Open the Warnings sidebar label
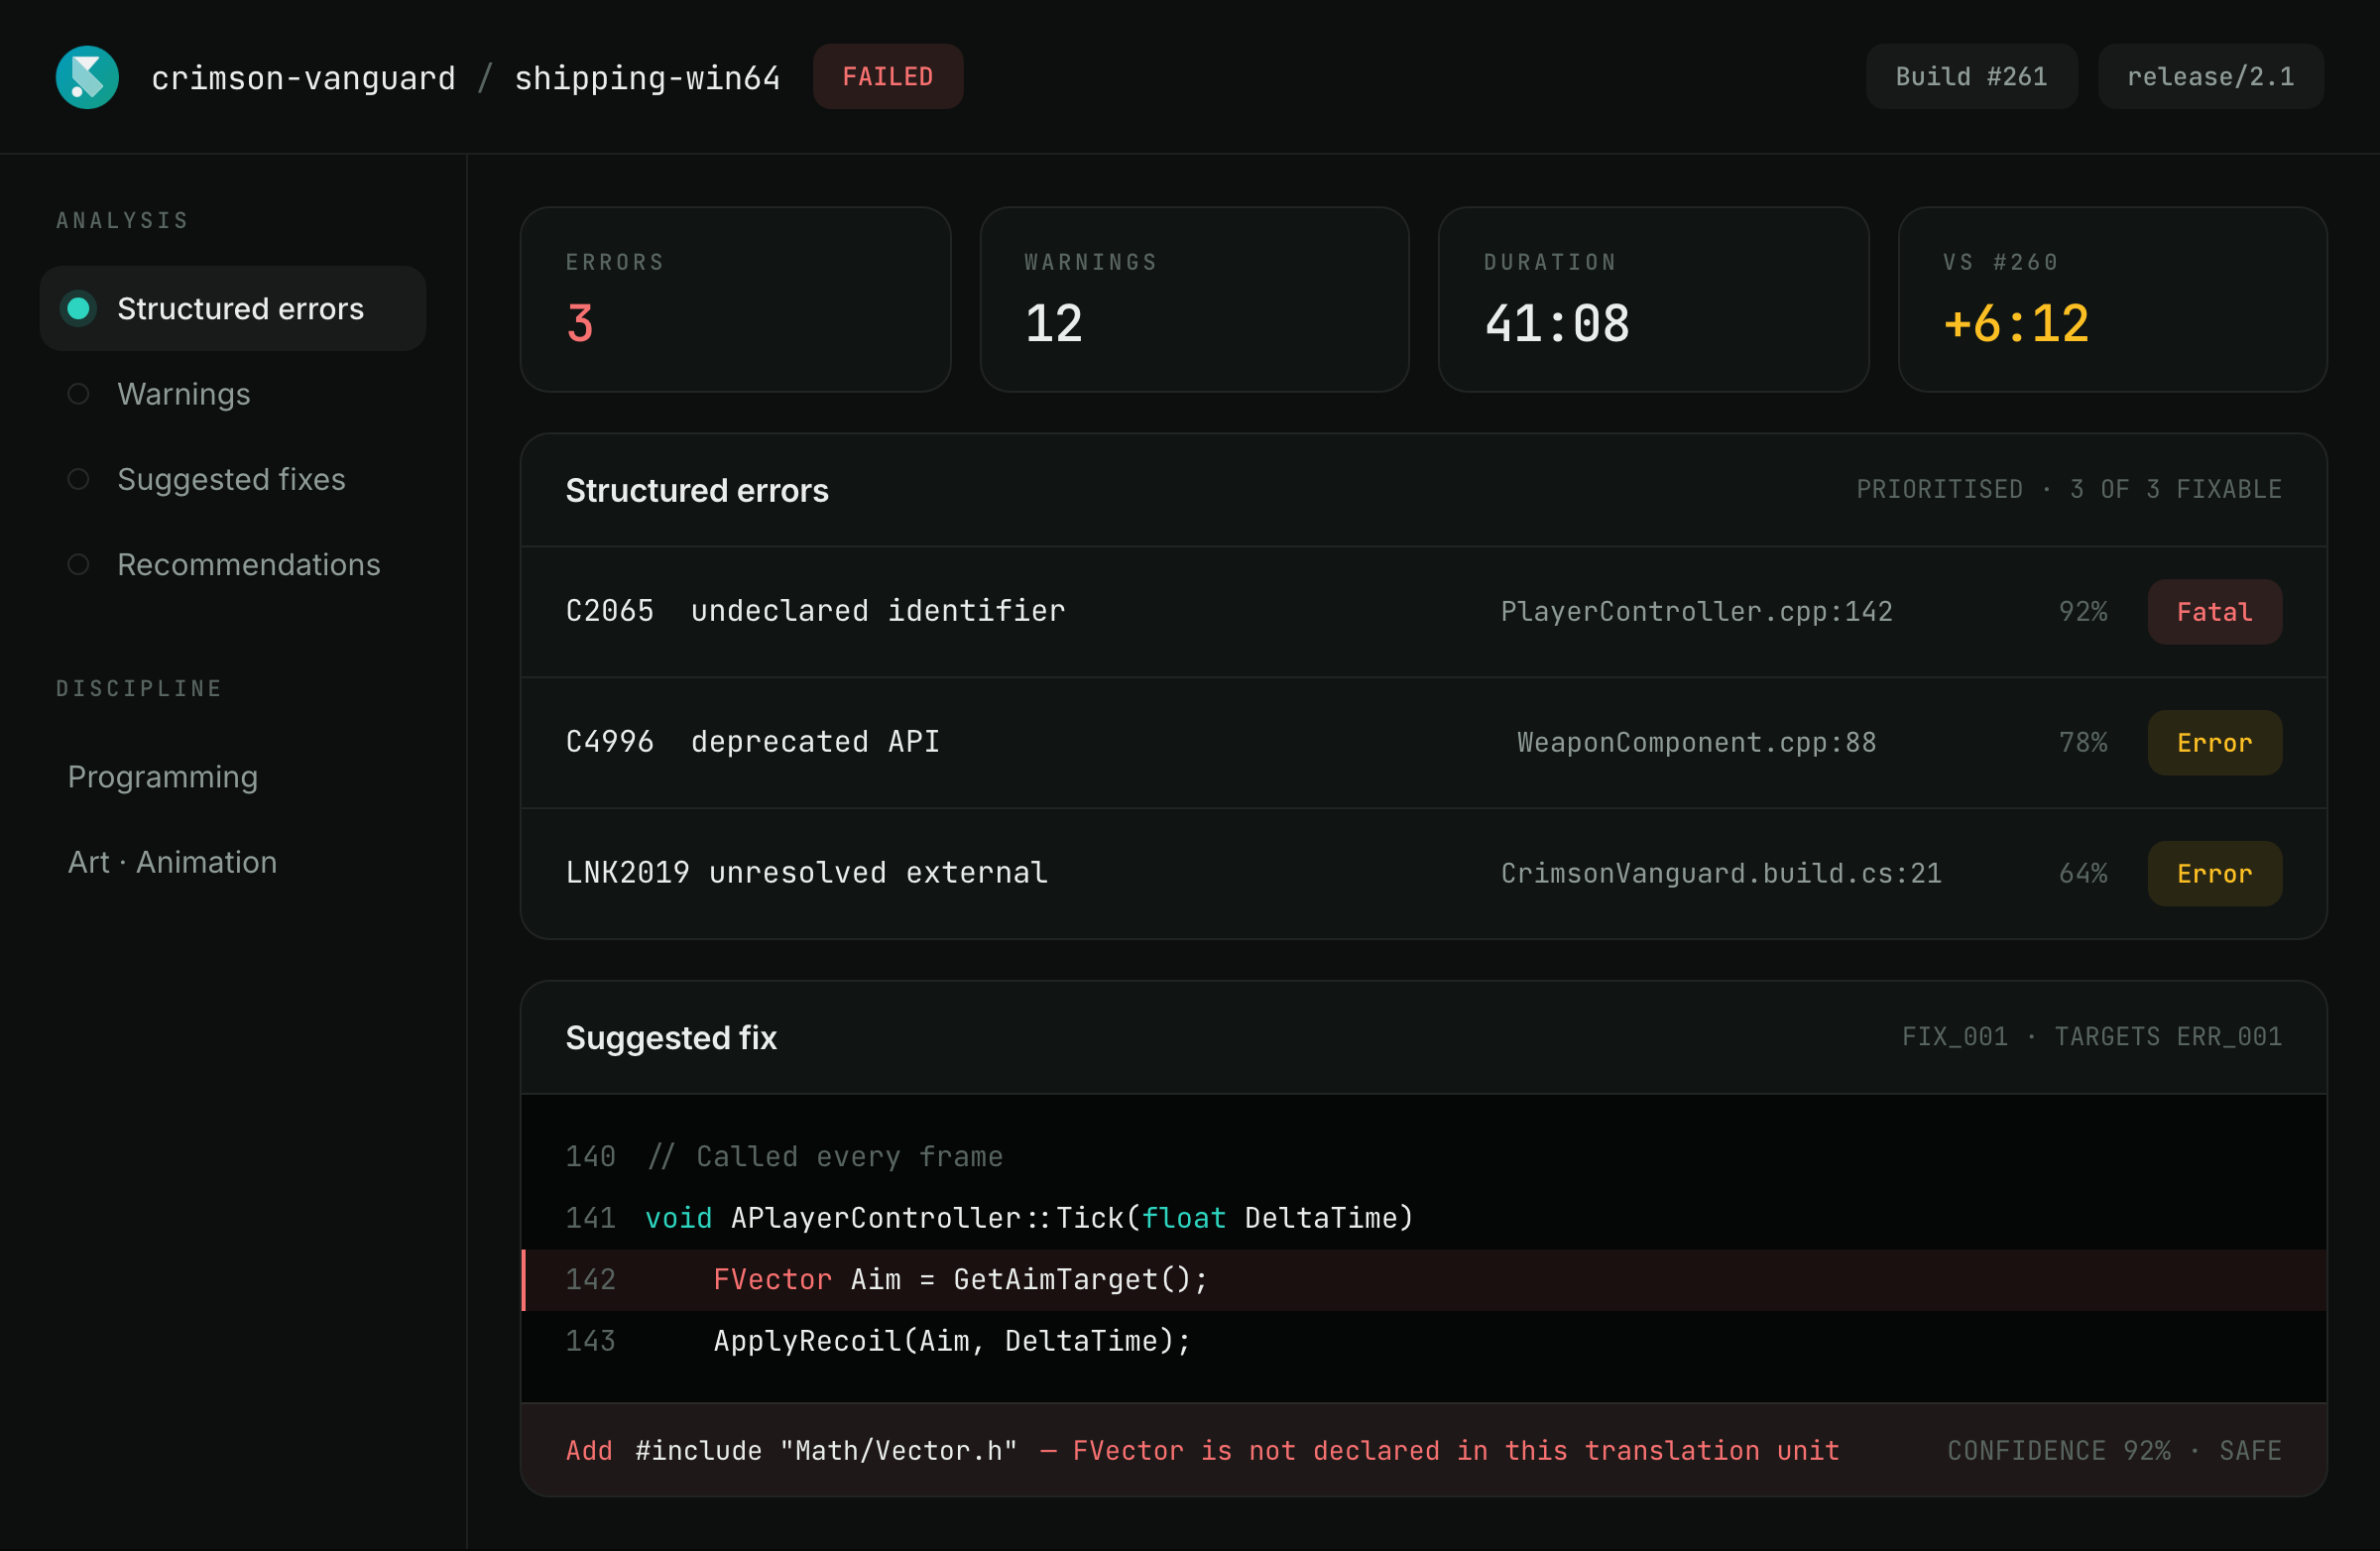Image resolution: width=2380 pixels, height=1551 pixels. click(184, 394)
